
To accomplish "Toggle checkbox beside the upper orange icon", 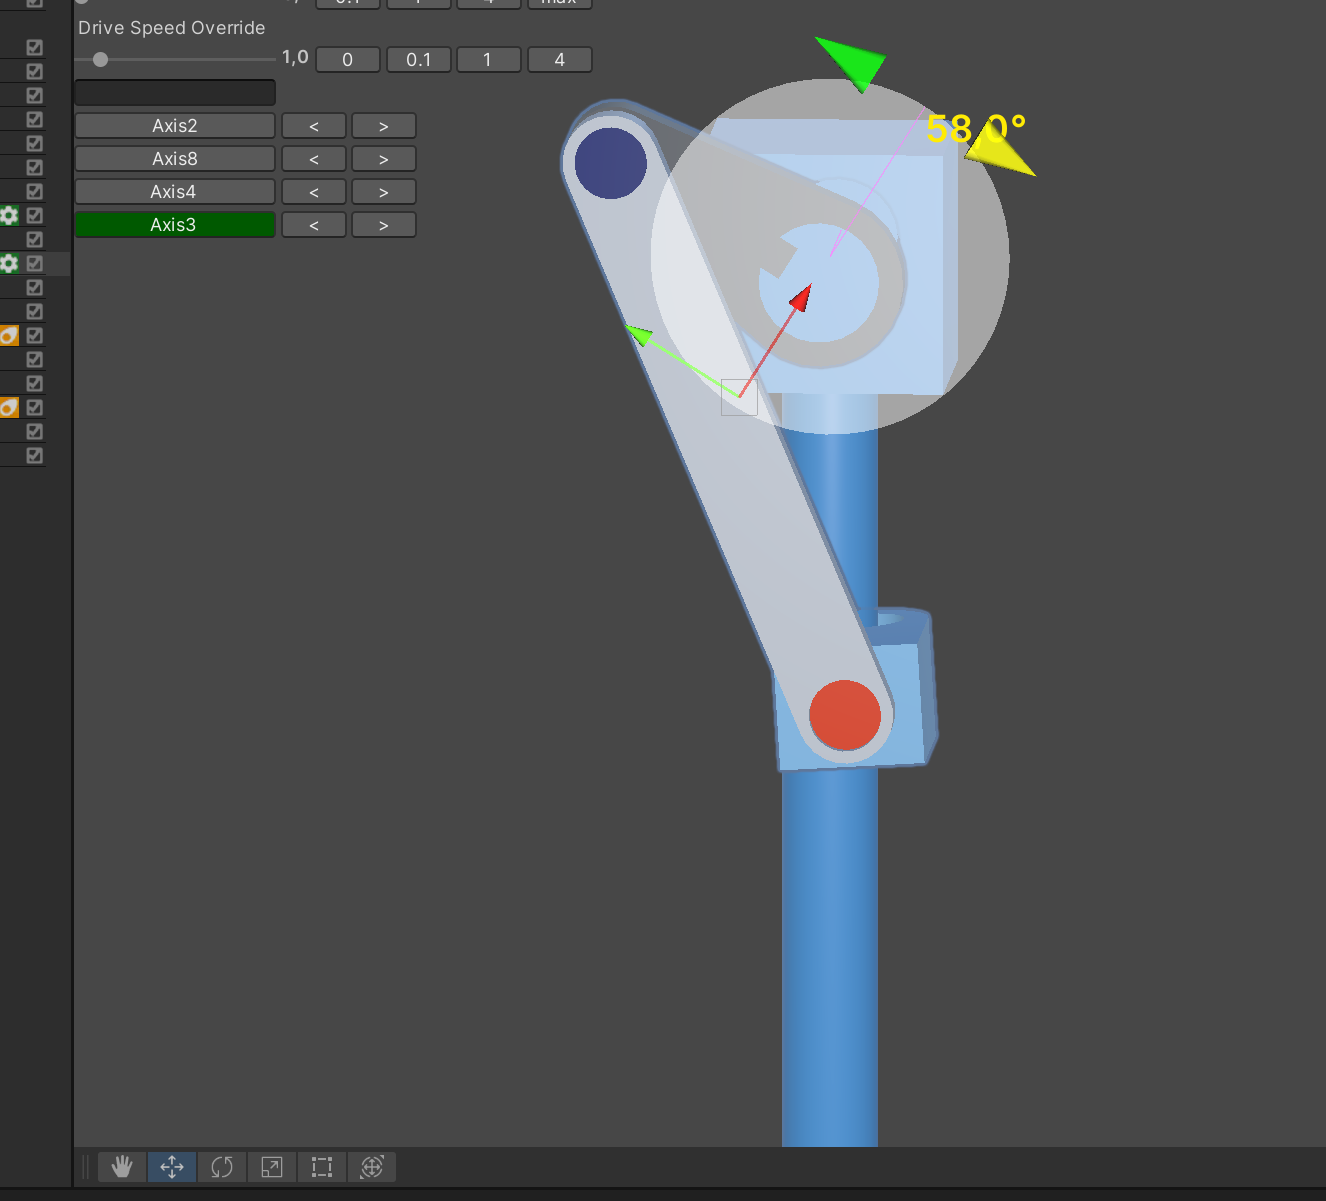I will pyautogui.click(x=35, y=335).
